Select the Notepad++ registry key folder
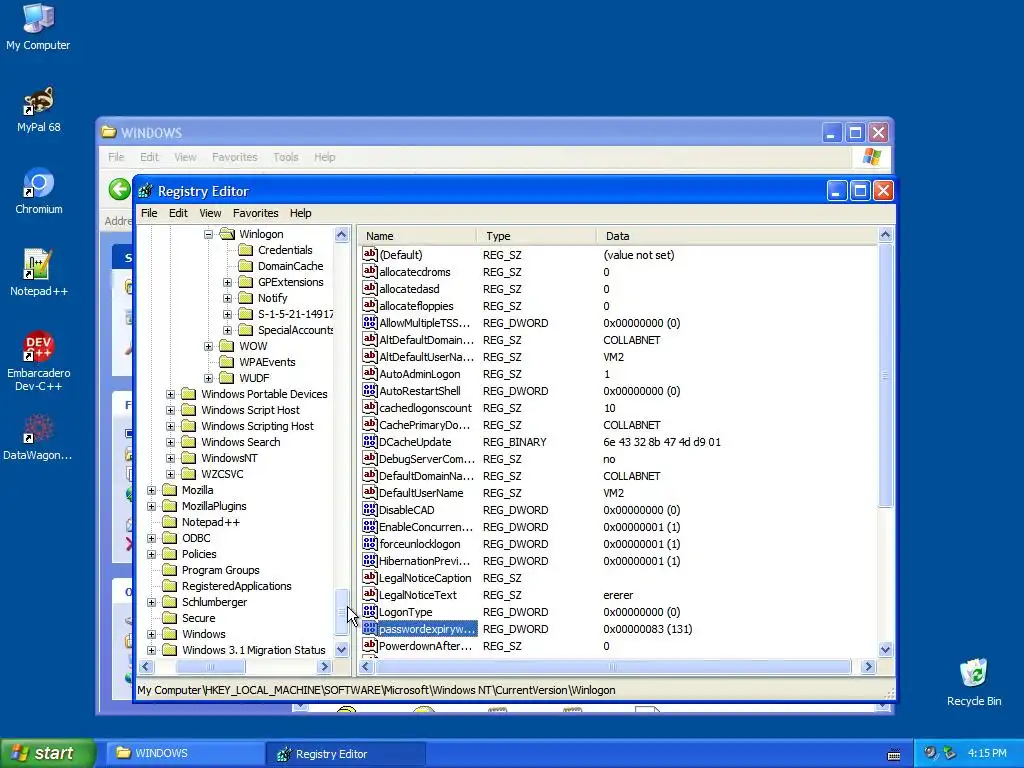The image size is (1024, 768). tap(202, 522)
